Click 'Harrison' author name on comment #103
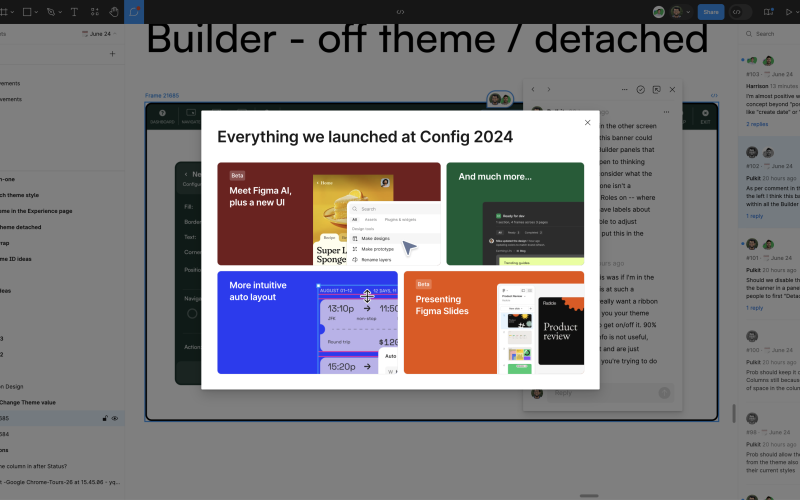800x500 pixels. click(x=757, y=86)
